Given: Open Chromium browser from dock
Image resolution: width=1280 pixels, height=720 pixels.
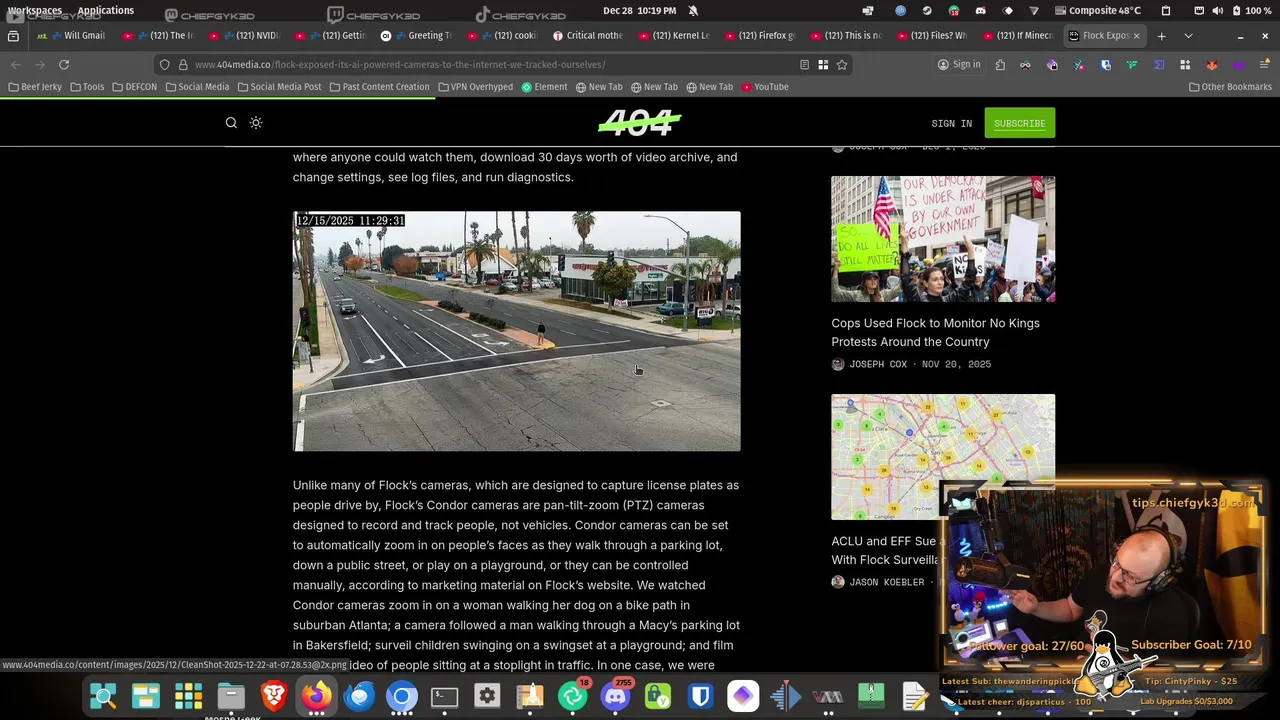Looking at the screenshot, I should 402,696.
